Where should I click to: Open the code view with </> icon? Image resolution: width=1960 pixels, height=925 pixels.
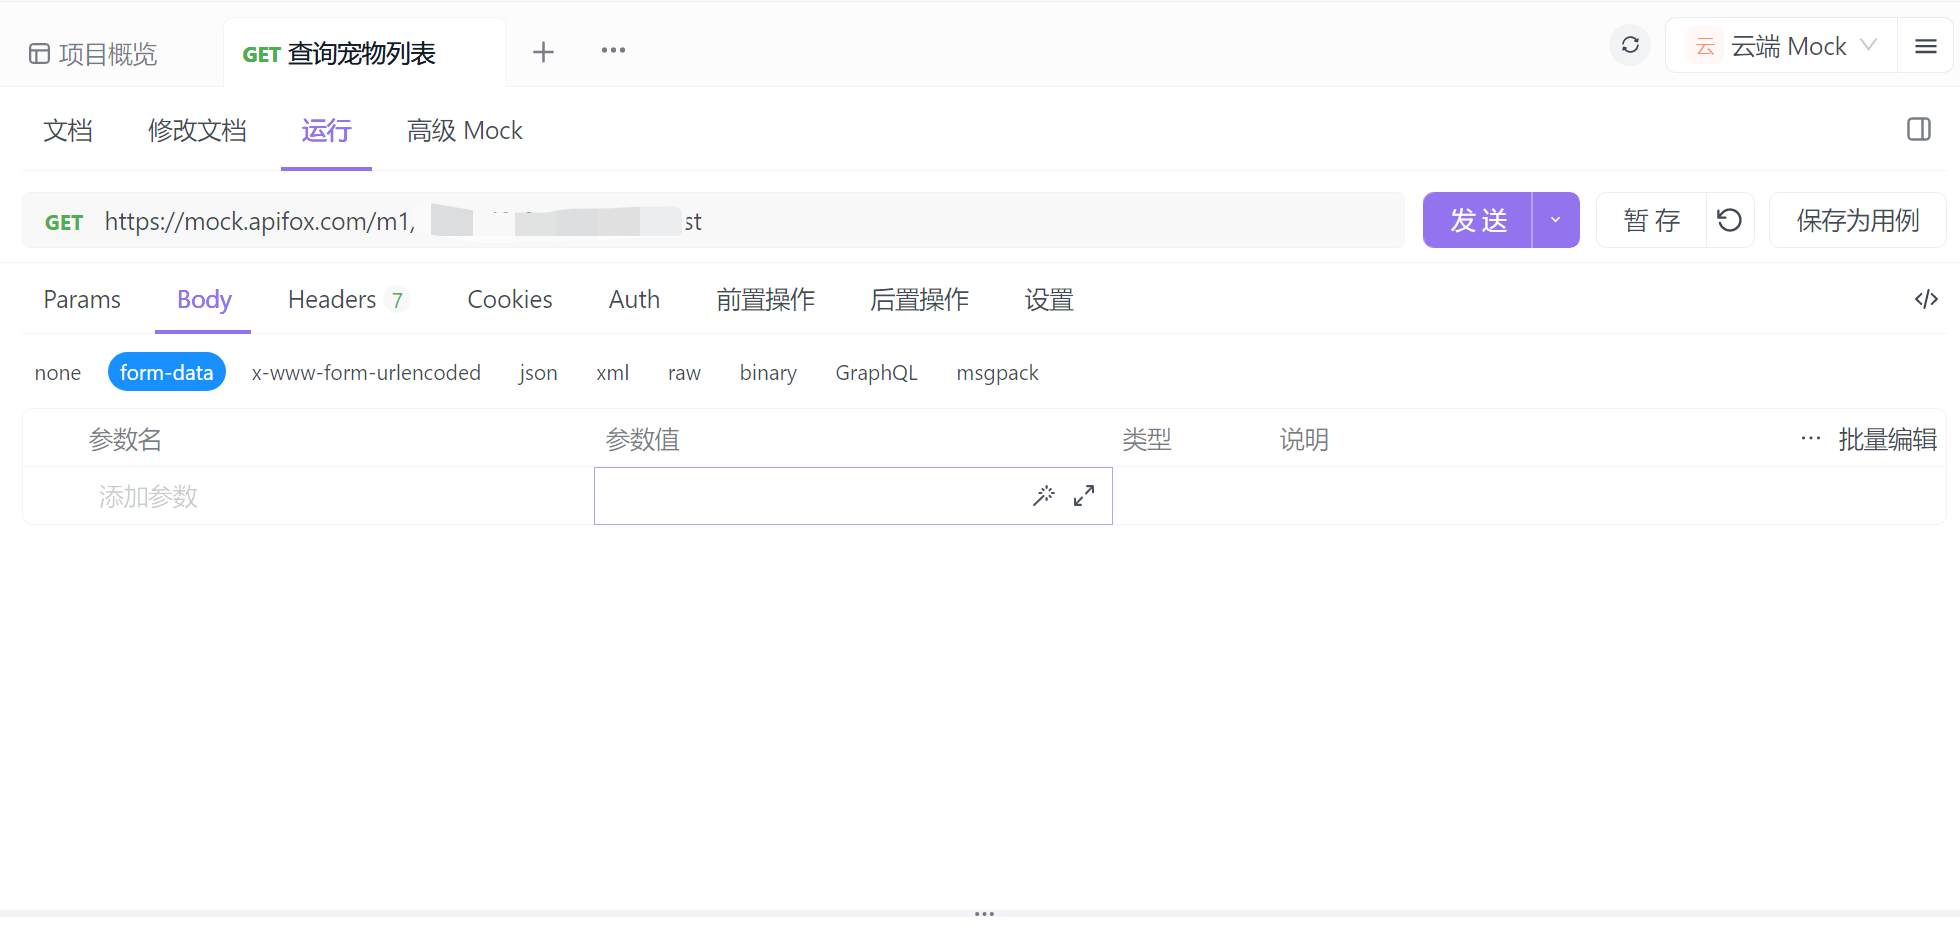coord(1926,299)
